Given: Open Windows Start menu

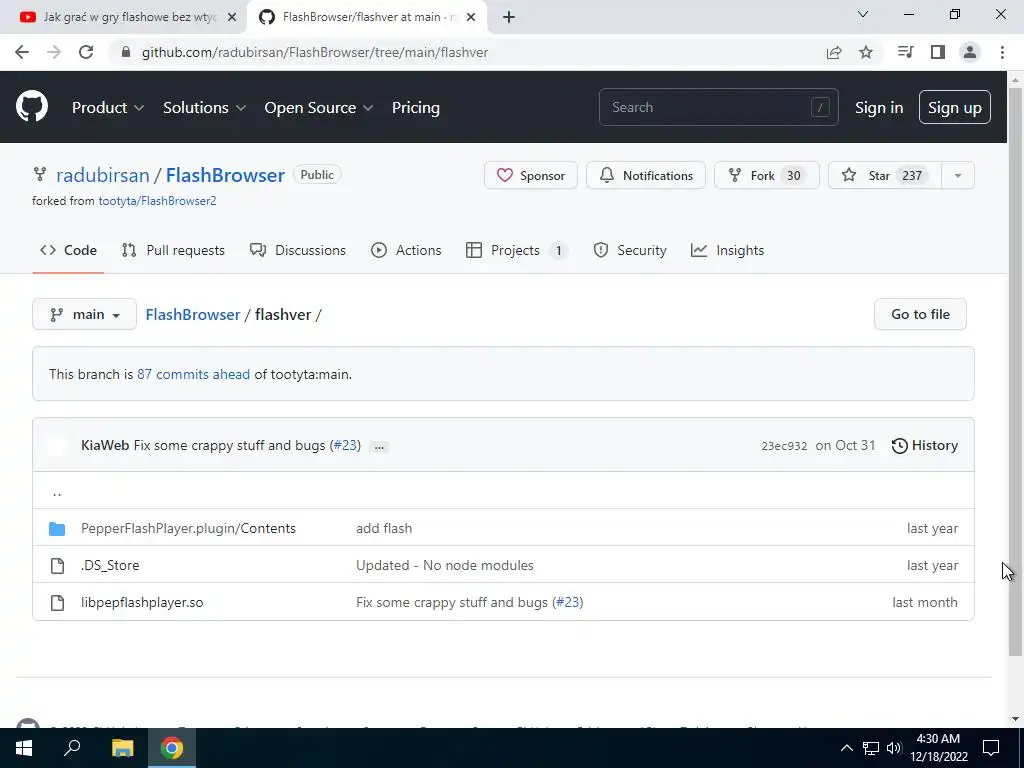Looking at the screenshot, I should click(24, 748).
